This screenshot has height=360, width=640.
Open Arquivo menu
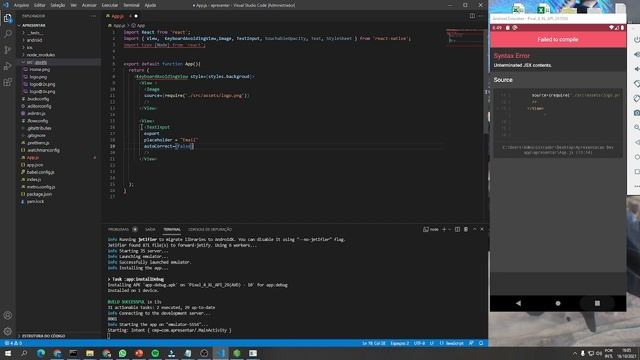pos(21,5)
